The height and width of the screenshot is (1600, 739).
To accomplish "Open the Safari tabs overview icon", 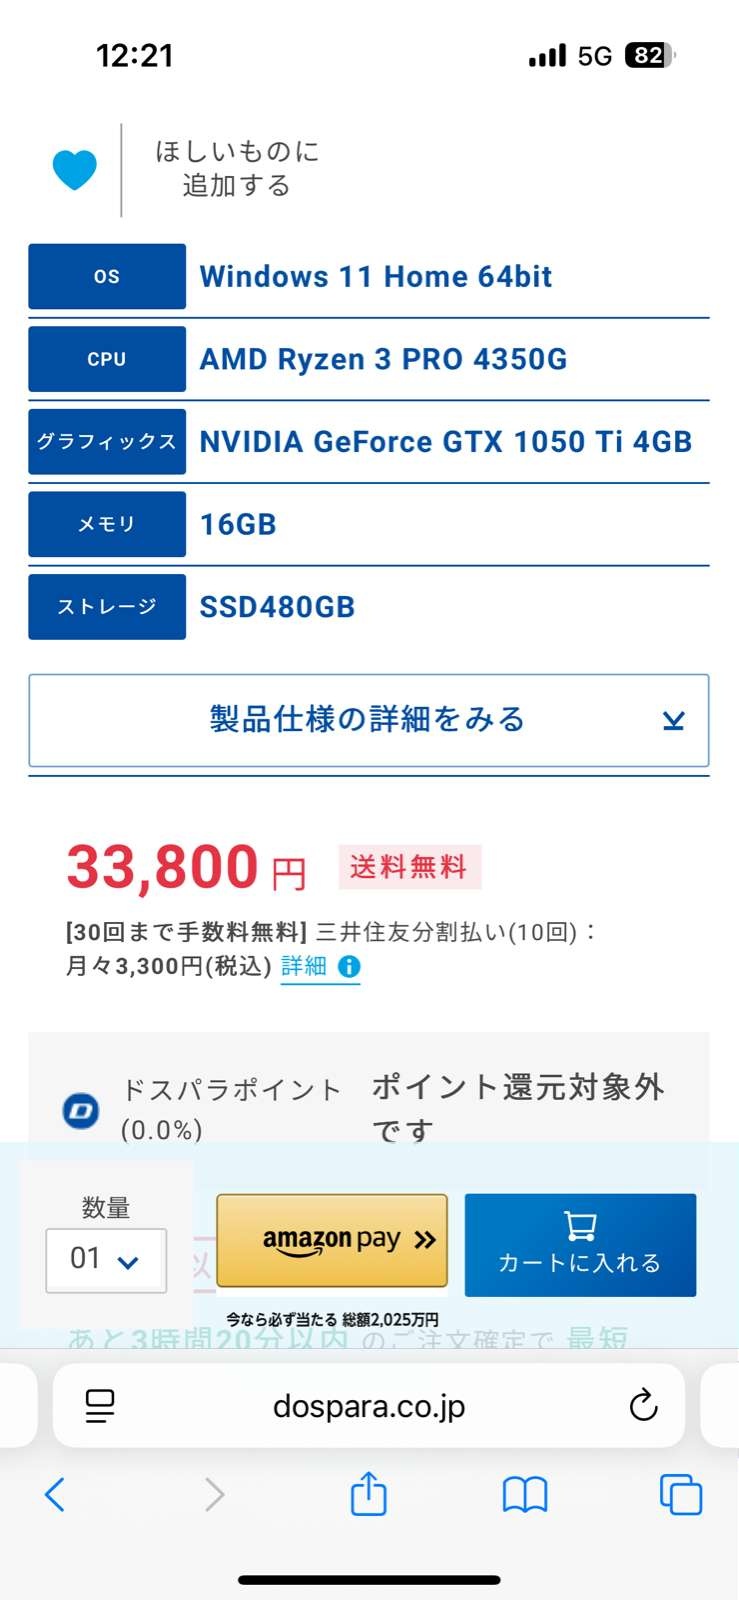I will pyautogui.click(x=681, y=1495).
